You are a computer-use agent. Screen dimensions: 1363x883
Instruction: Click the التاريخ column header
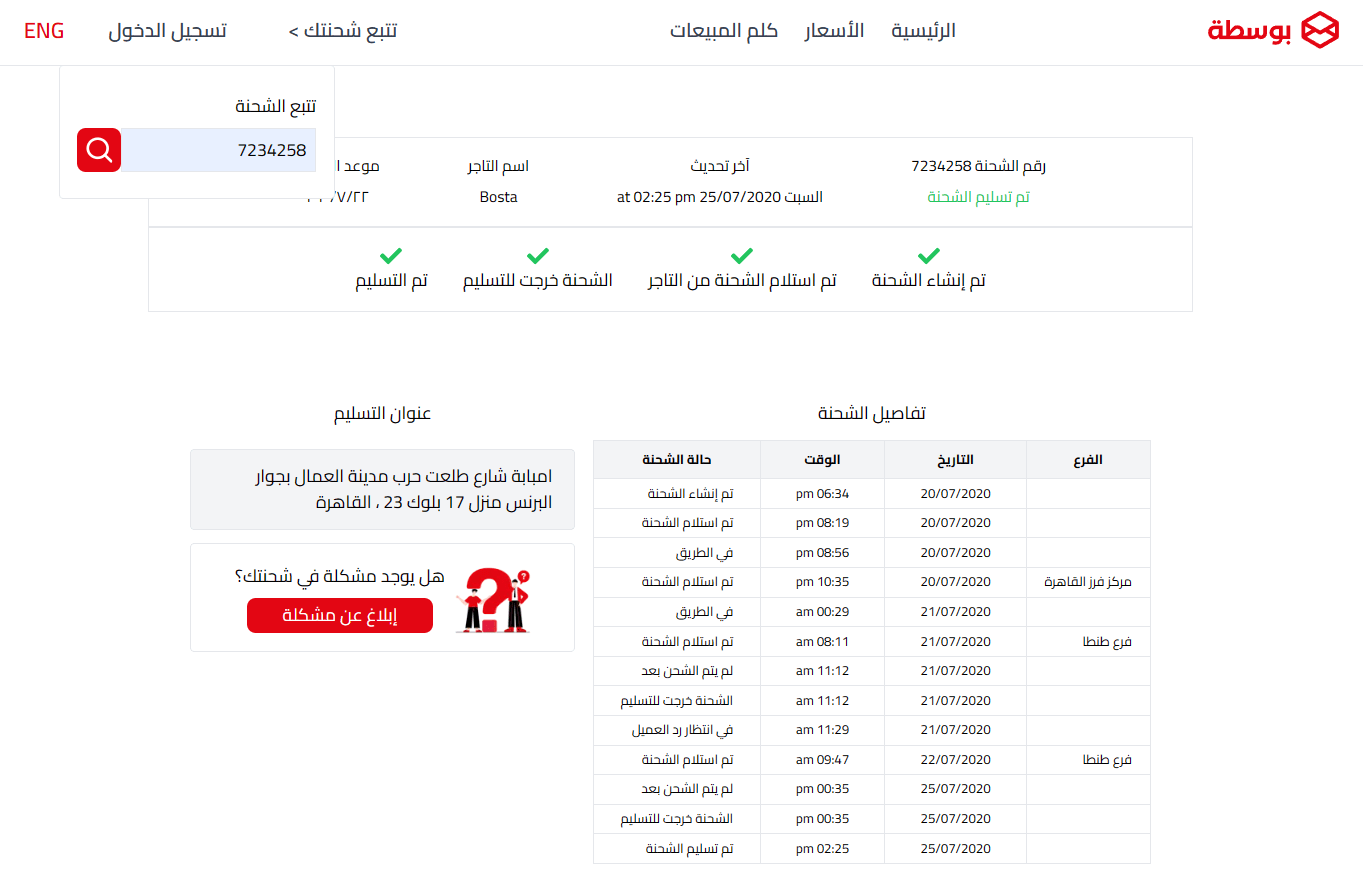coord(955,460)
